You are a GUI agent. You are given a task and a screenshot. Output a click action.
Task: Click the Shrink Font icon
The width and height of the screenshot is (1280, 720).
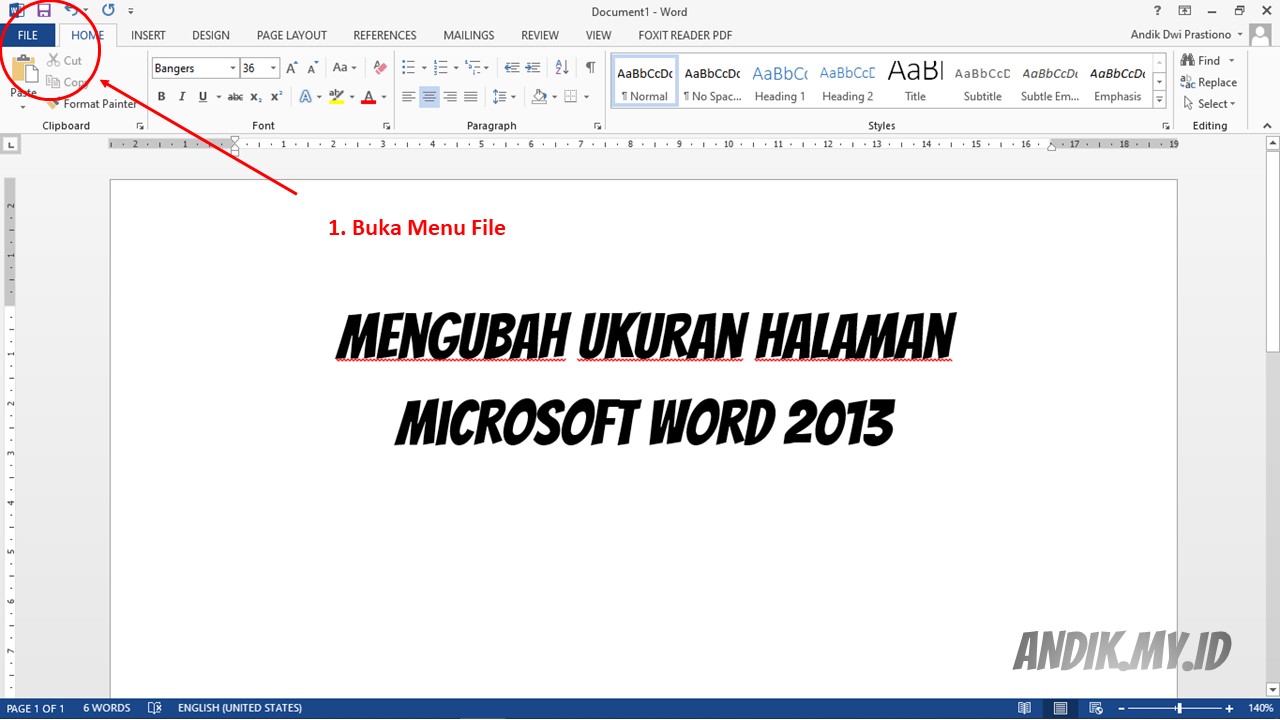(x=313, y=68)
